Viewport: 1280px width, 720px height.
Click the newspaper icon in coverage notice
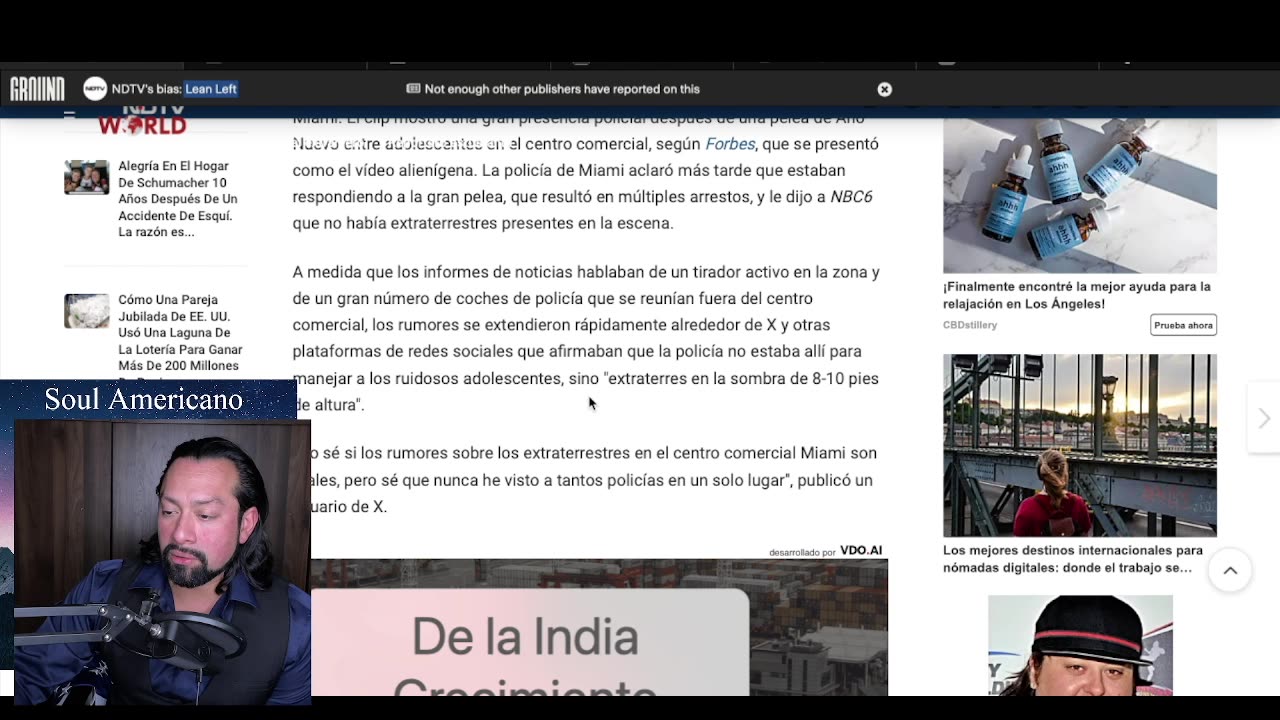coord(413,89)
